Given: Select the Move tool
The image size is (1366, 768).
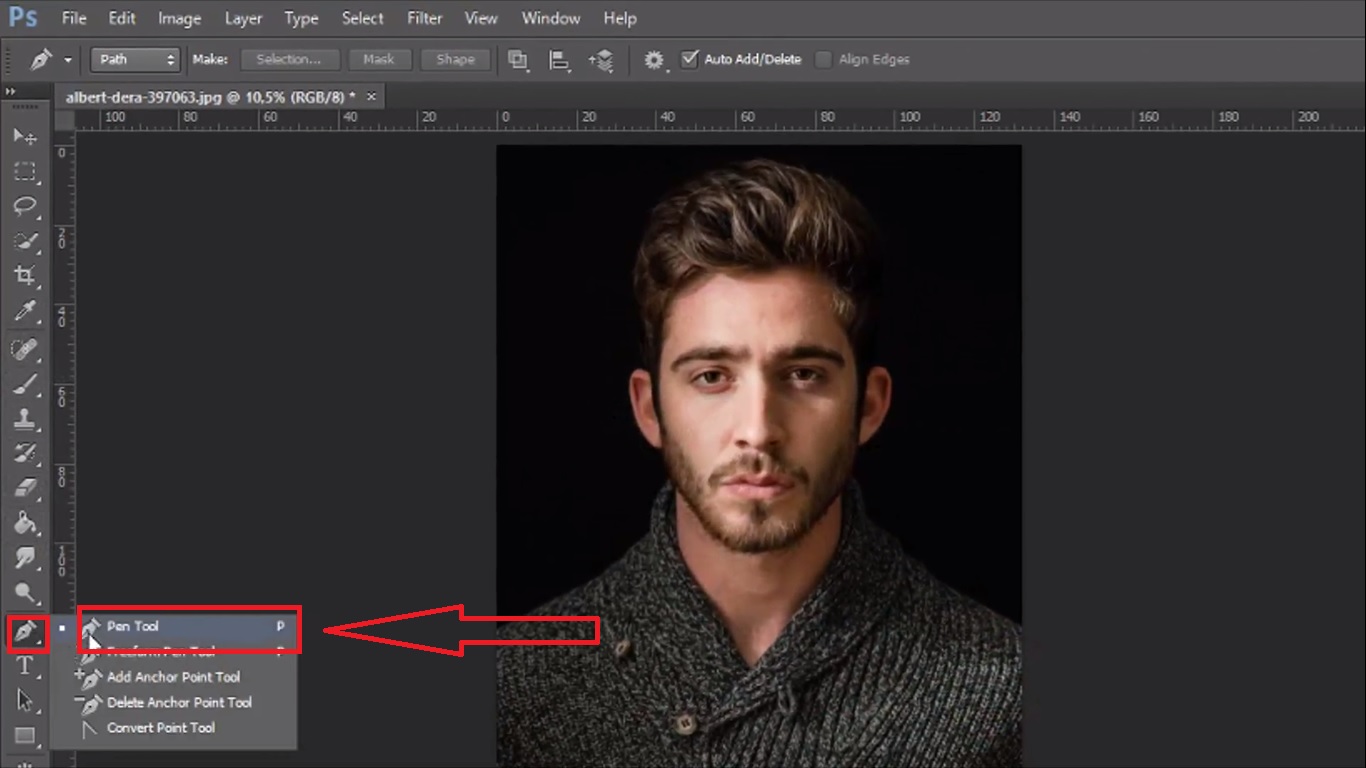Looking at the screenshot, I should (25, 136).
